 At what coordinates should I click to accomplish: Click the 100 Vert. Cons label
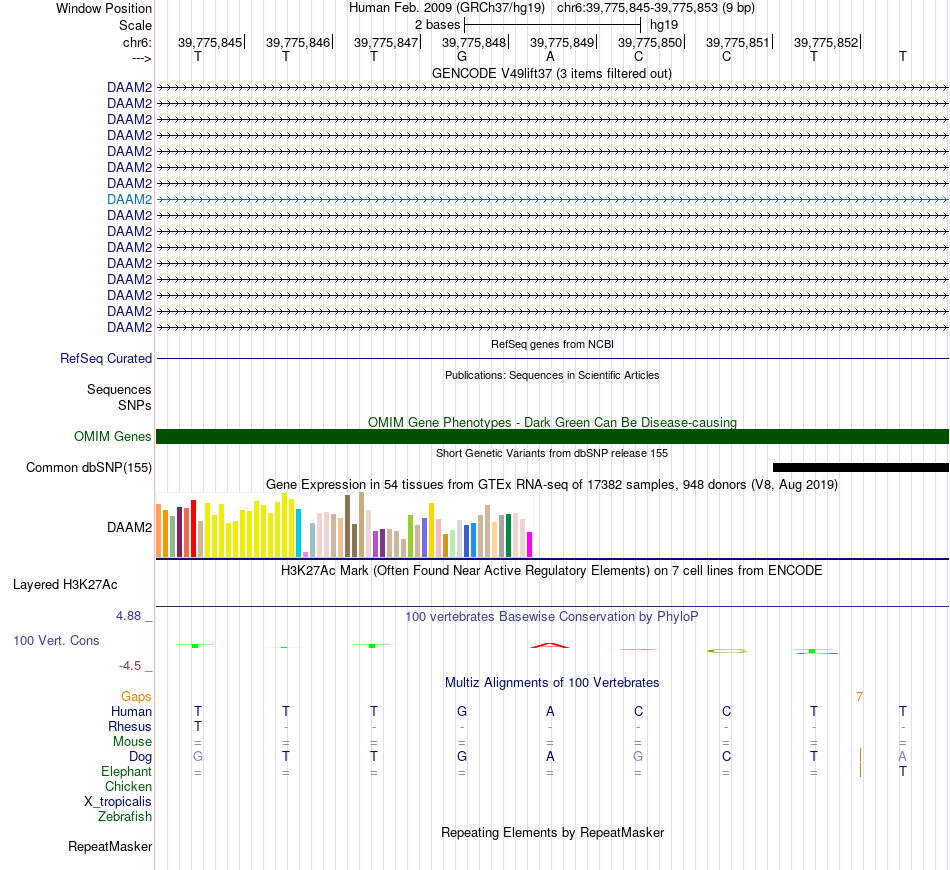pyautogui.click(x=56, y=640)
